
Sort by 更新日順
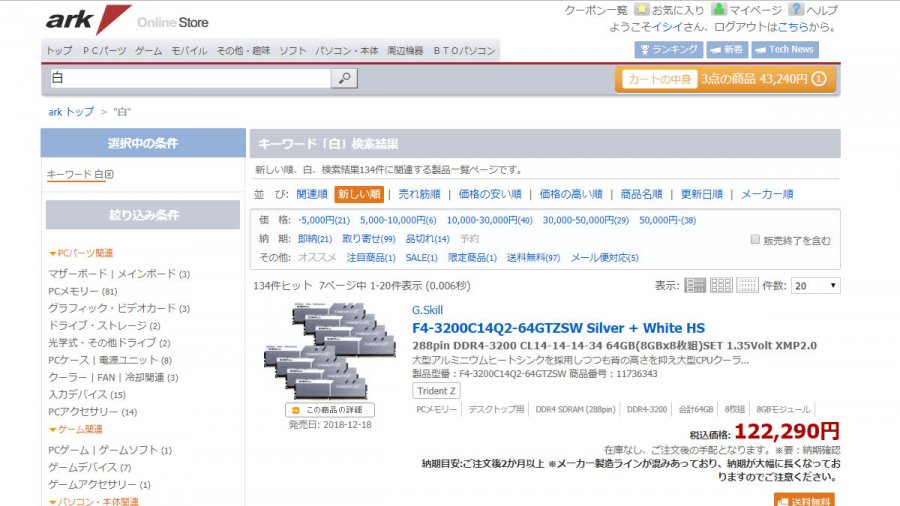pyautogui.click(x=701, y=194)
